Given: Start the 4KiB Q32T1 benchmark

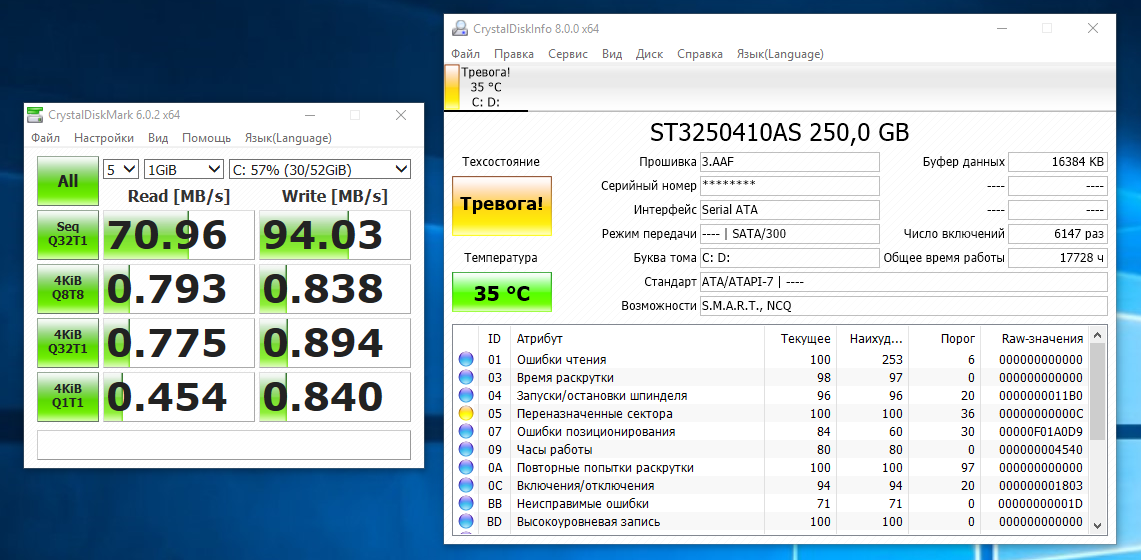Looking at the screenshot, I should [x=68, y=343].
